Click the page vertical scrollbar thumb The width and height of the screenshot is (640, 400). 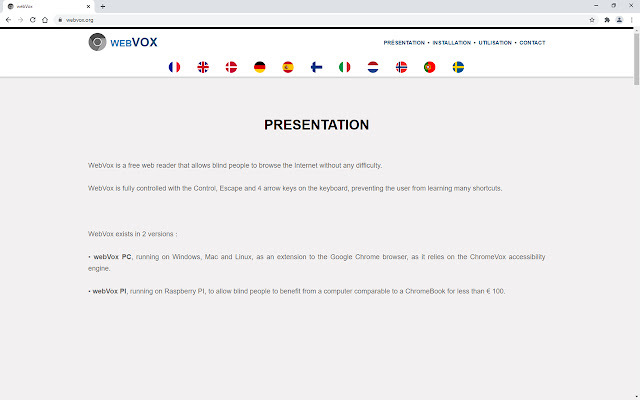[x=636, y=59]
